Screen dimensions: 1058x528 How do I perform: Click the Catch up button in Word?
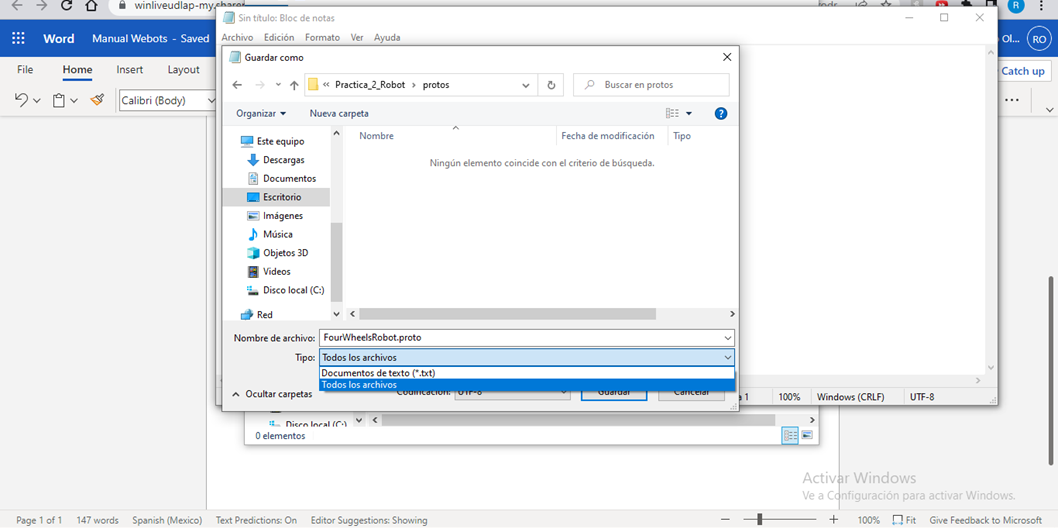pyautogui.click(x=1021, y=70)
